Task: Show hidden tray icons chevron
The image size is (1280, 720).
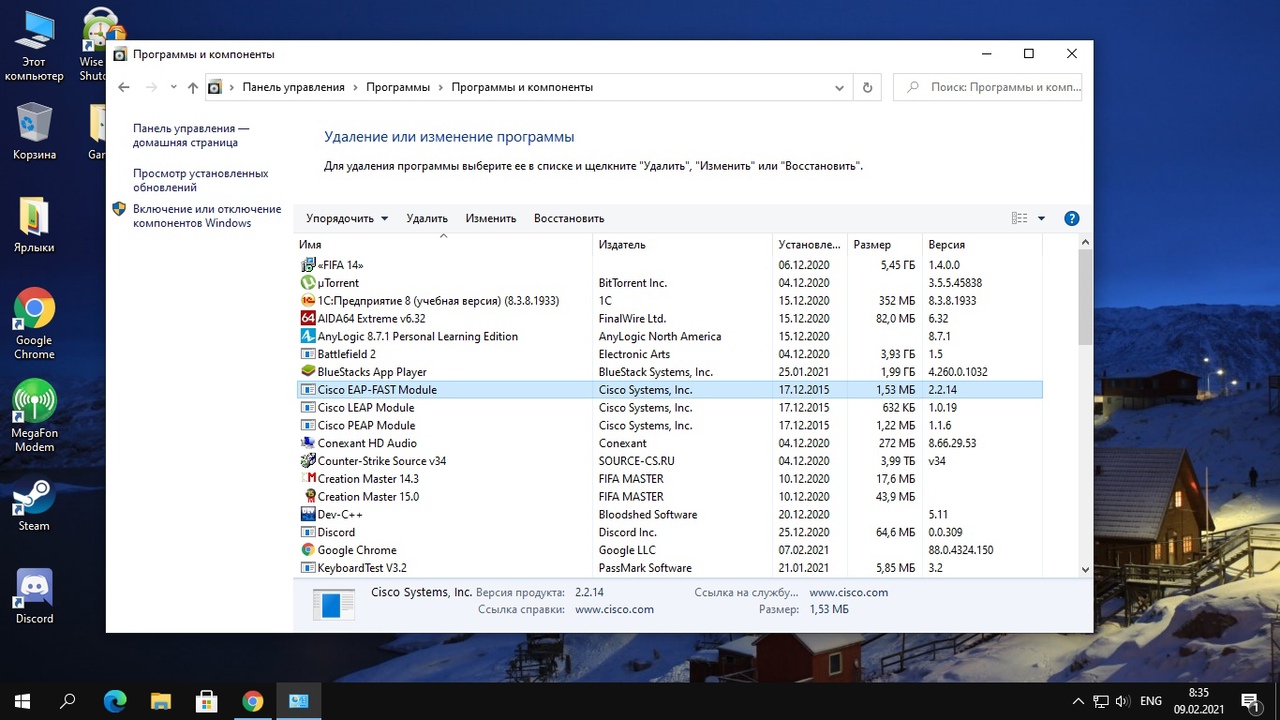Action: (x=1077, y=701)
